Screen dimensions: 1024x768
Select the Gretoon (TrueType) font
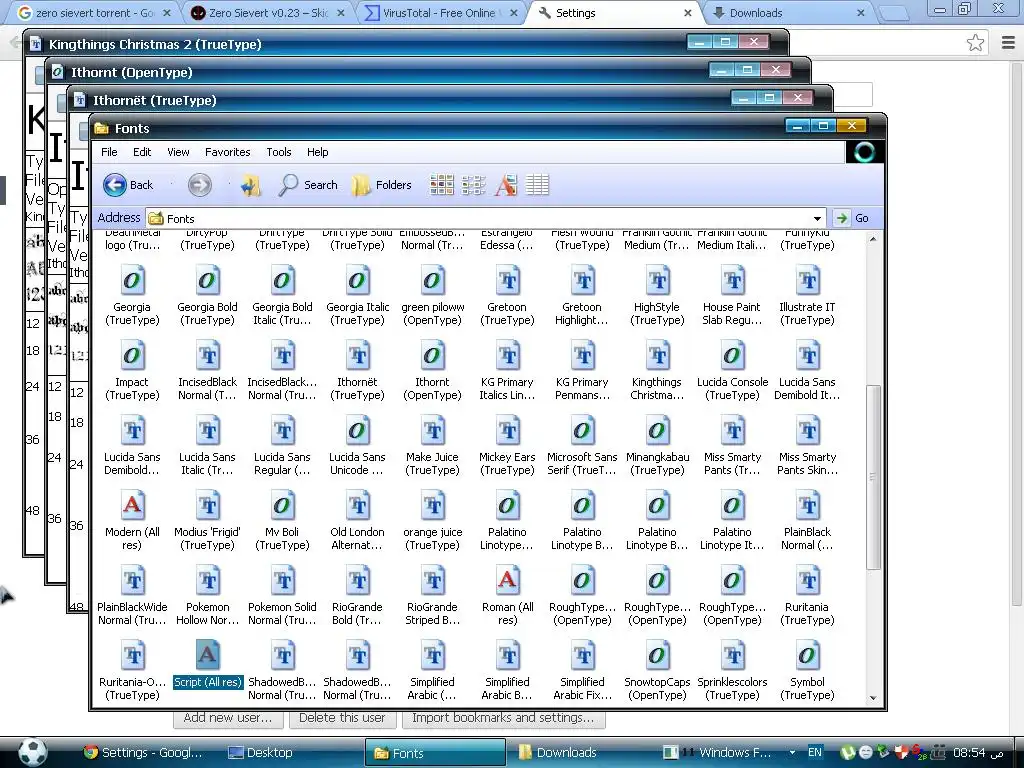tap(507, 281)
